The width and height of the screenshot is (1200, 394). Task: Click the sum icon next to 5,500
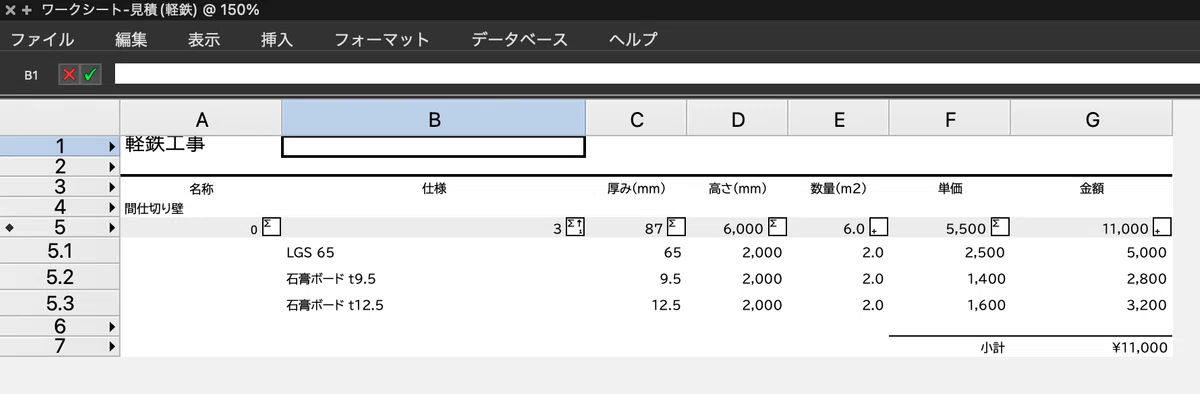tap(1000, 226)
